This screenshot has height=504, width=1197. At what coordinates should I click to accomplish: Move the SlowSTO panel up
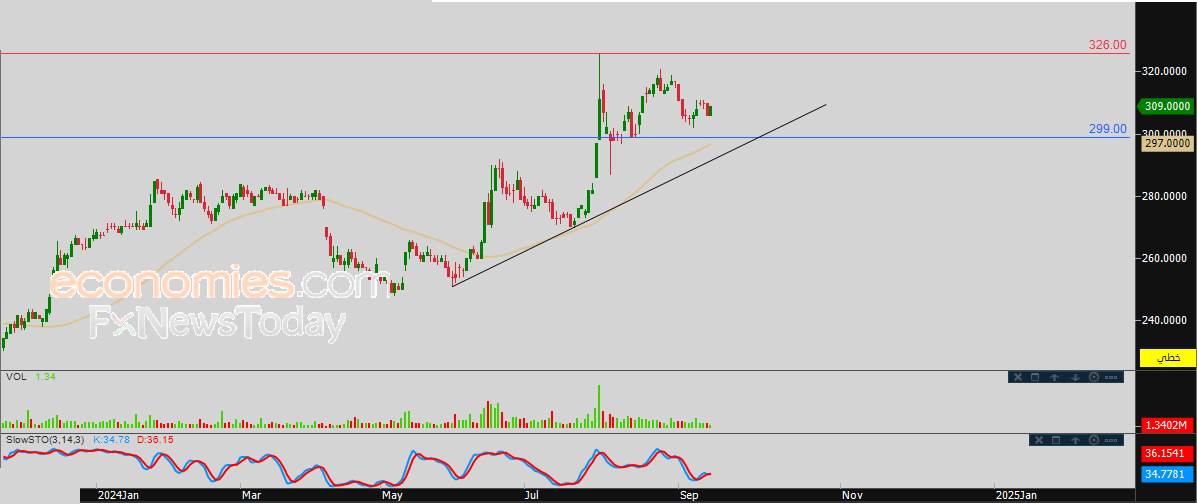[x=1075, y=440]
